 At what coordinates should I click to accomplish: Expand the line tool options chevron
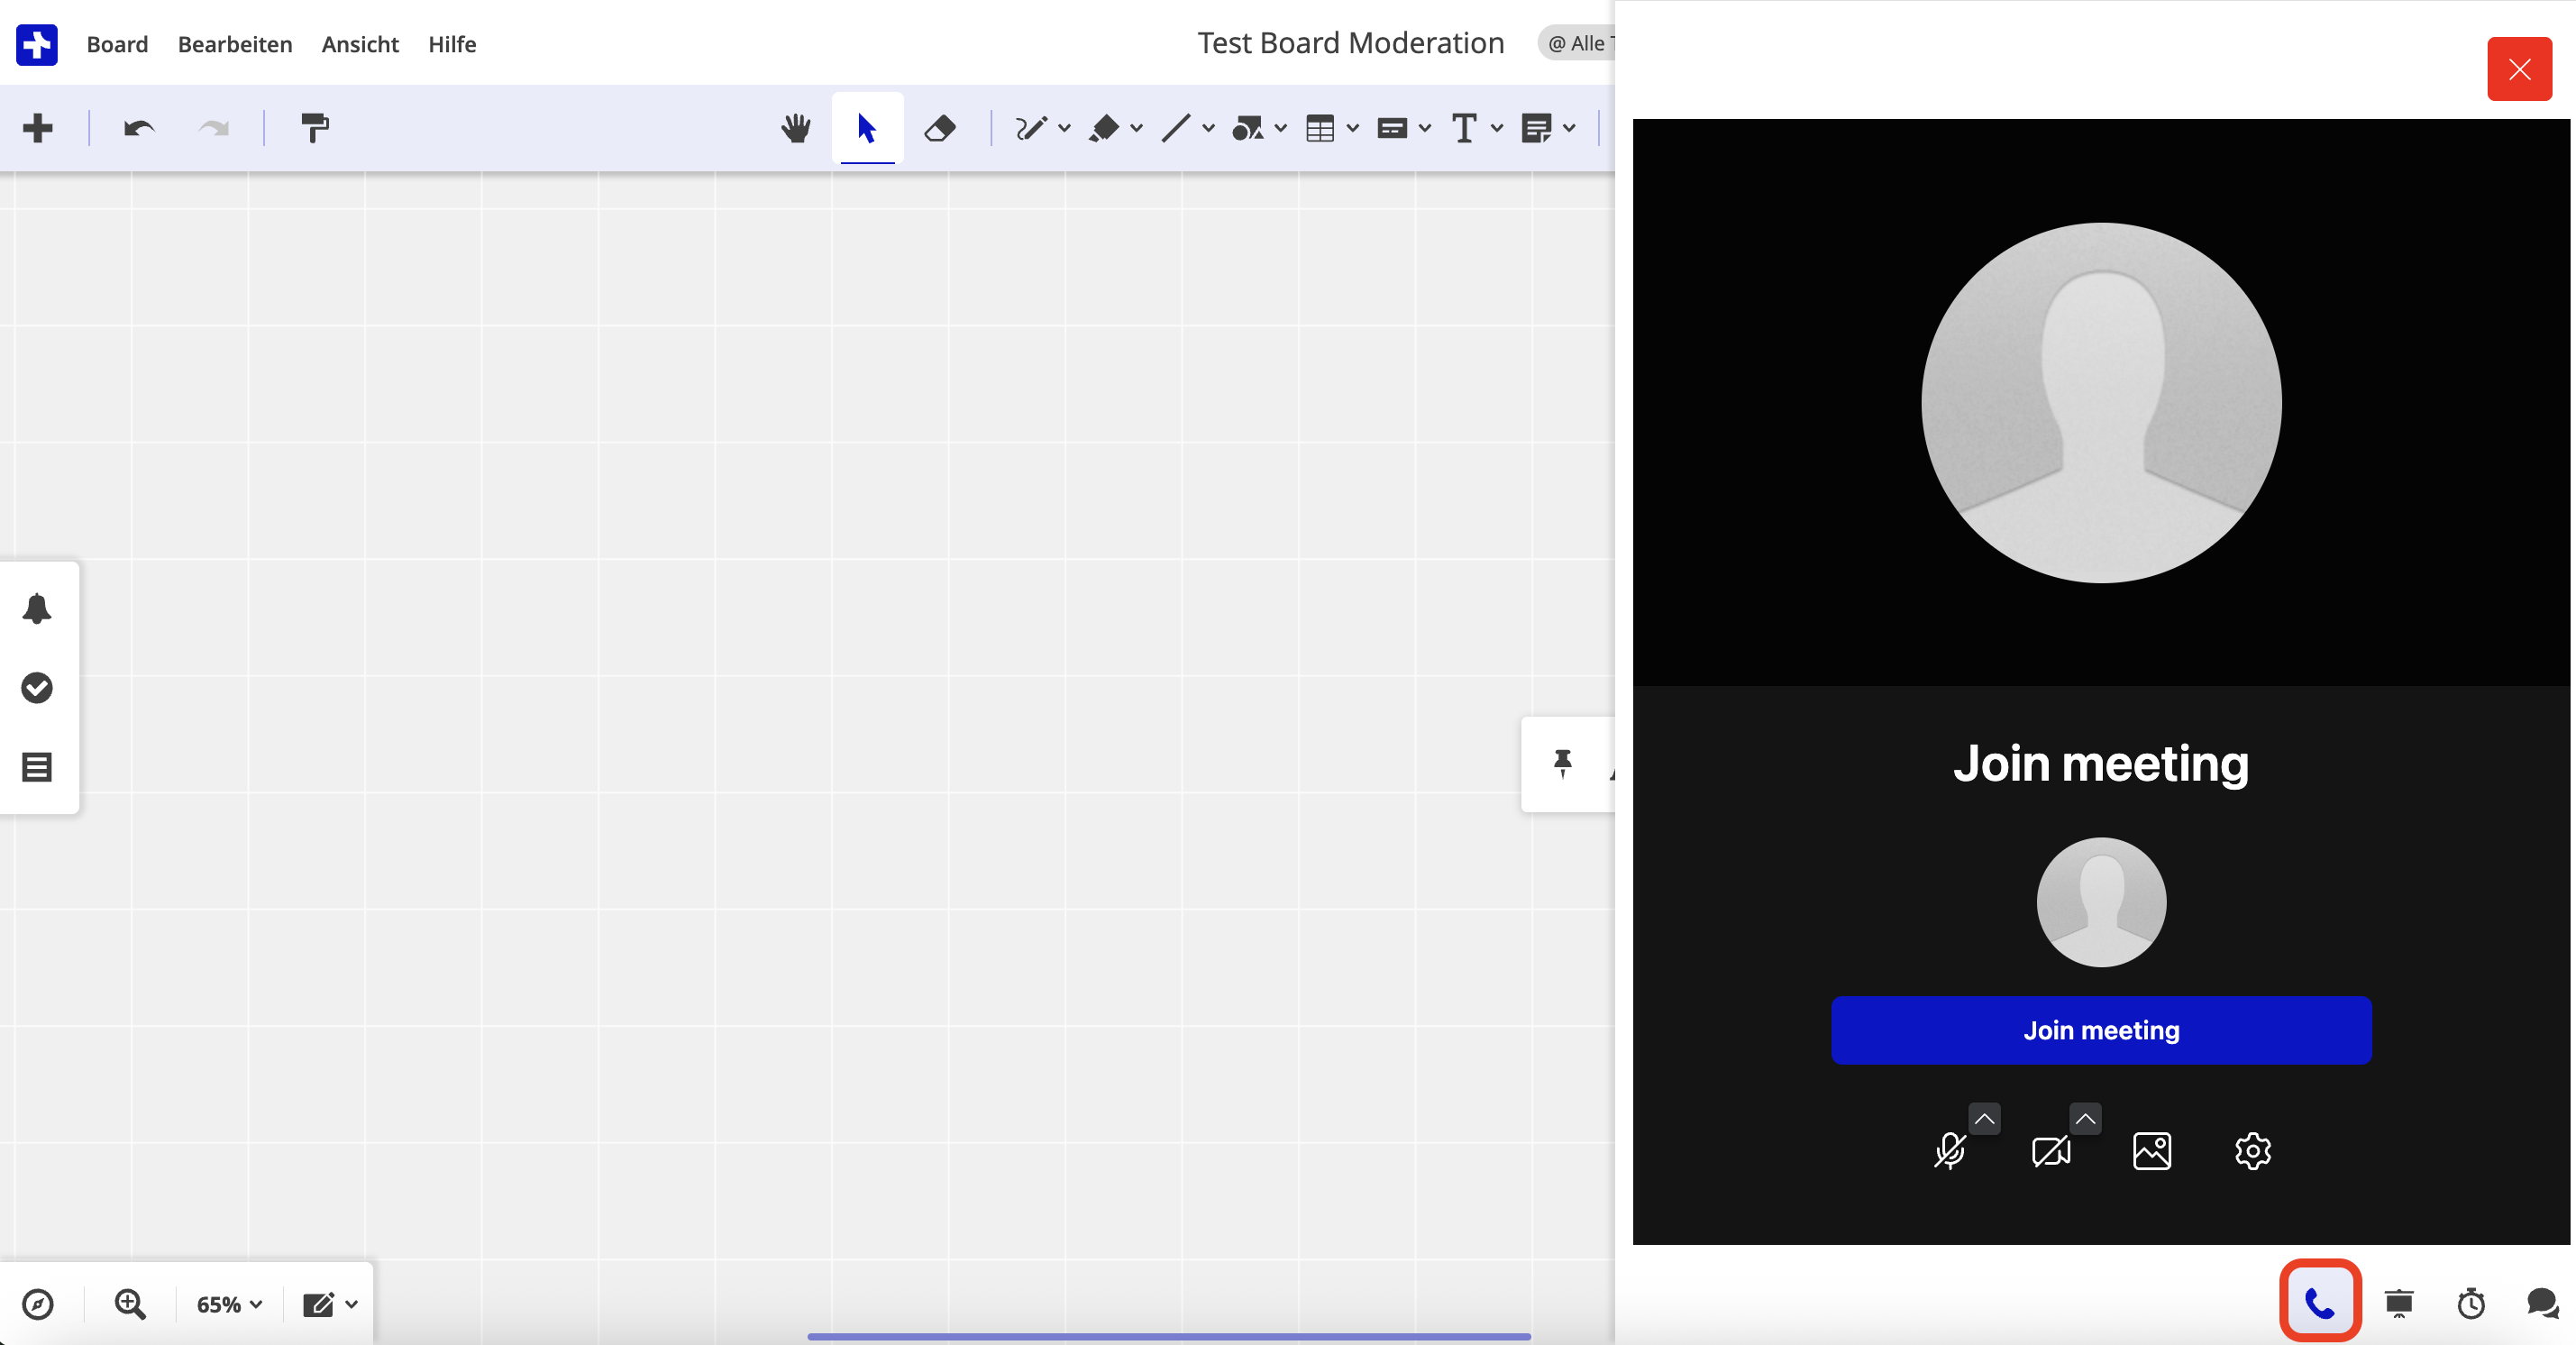click(1206, 128)
